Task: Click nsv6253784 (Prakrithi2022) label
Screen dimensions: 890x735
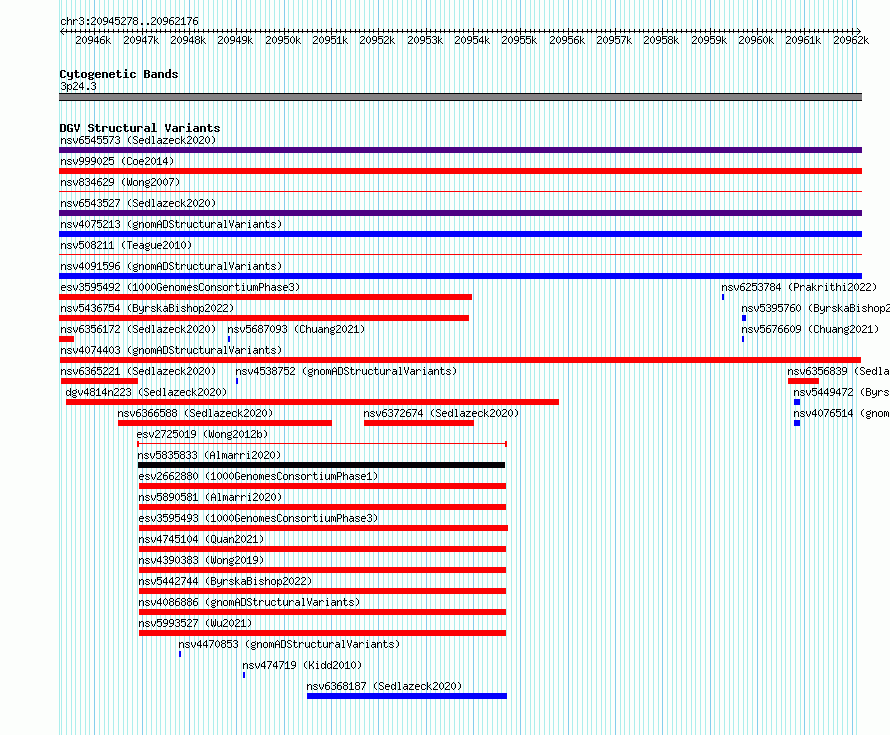Action: pos(799,287)
